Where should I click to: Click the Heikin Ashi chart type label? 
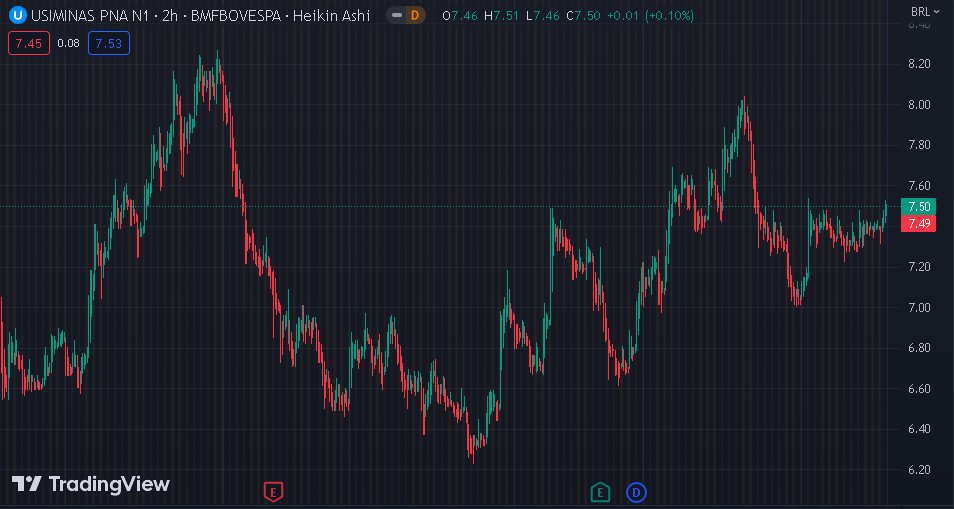coord(332,15)
